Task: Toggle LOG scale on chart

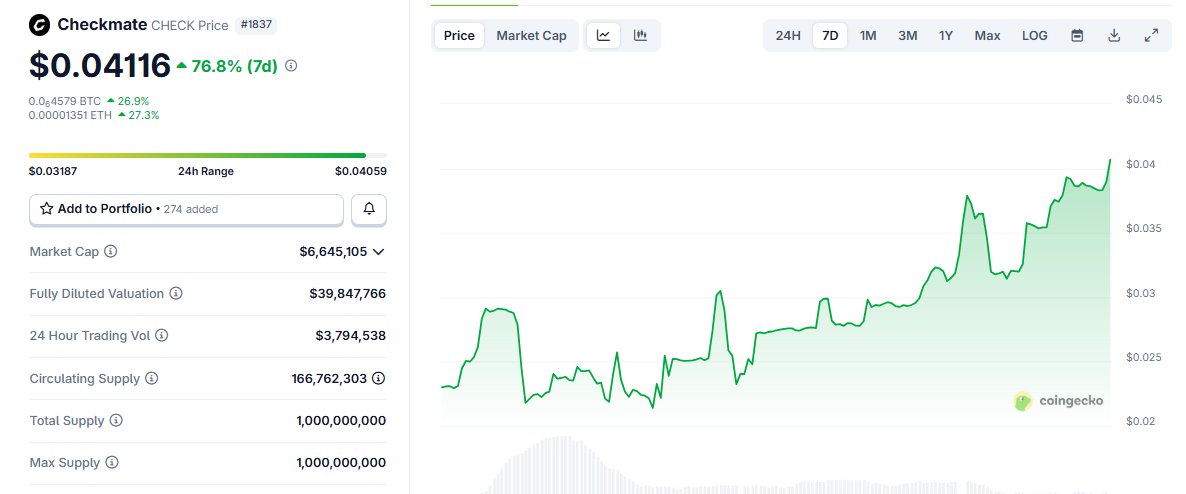Action: (x=1035, y=36)
